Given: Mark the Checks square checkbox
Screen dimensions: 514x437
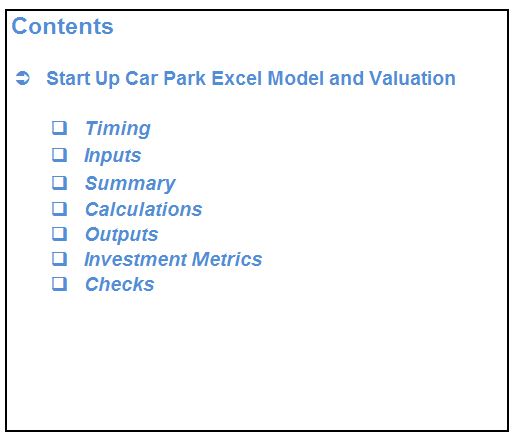Looking at the screenshot, I should pos(60,284).
